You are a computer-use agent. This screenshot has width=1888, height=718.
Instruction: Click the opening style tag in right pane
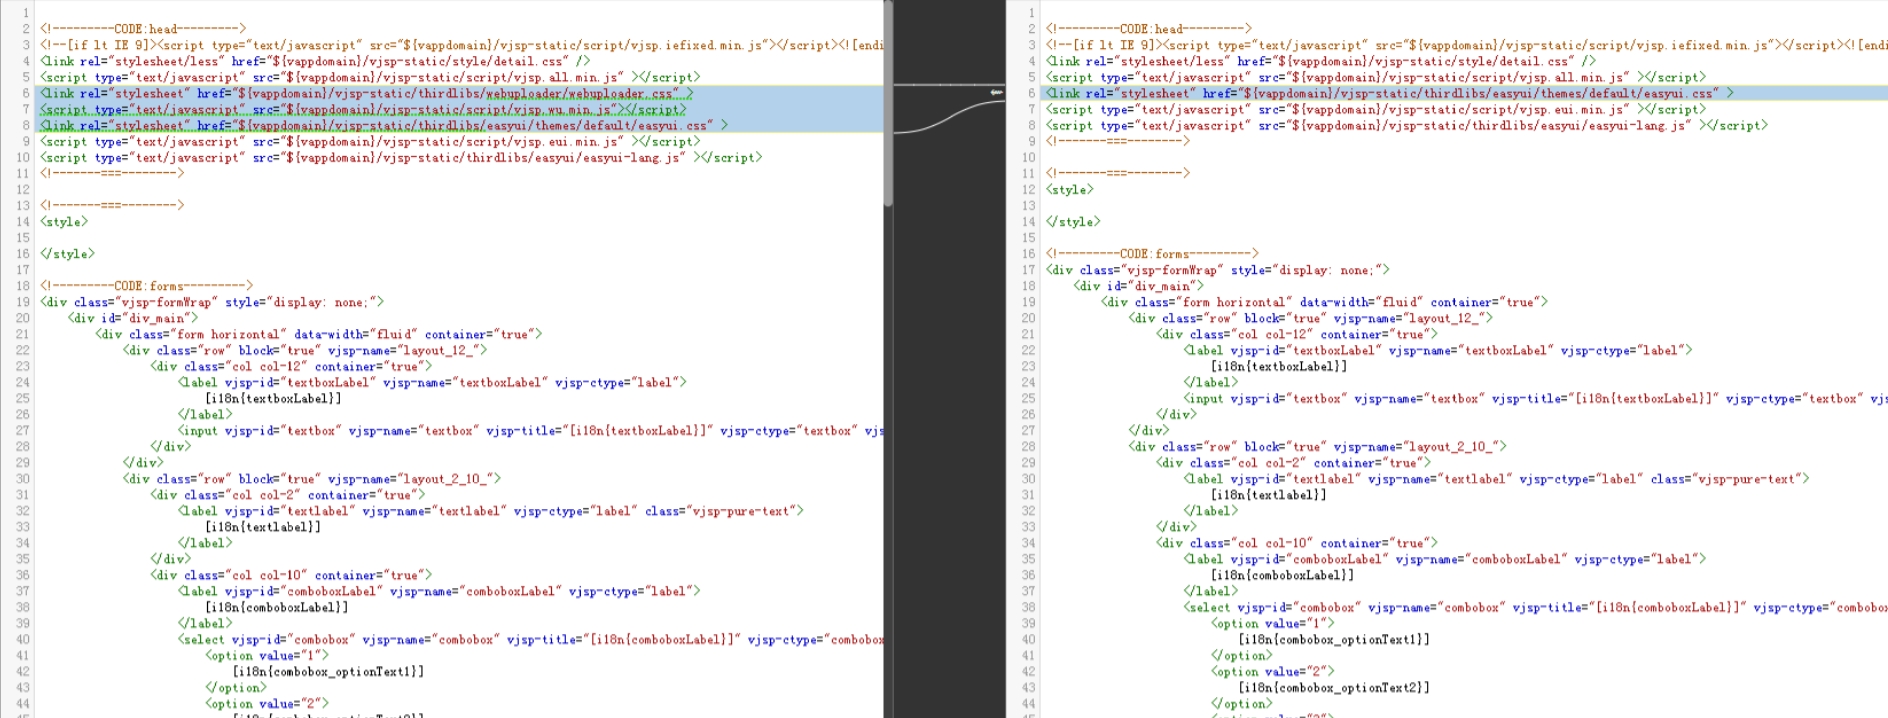[x=1070, y=189]
